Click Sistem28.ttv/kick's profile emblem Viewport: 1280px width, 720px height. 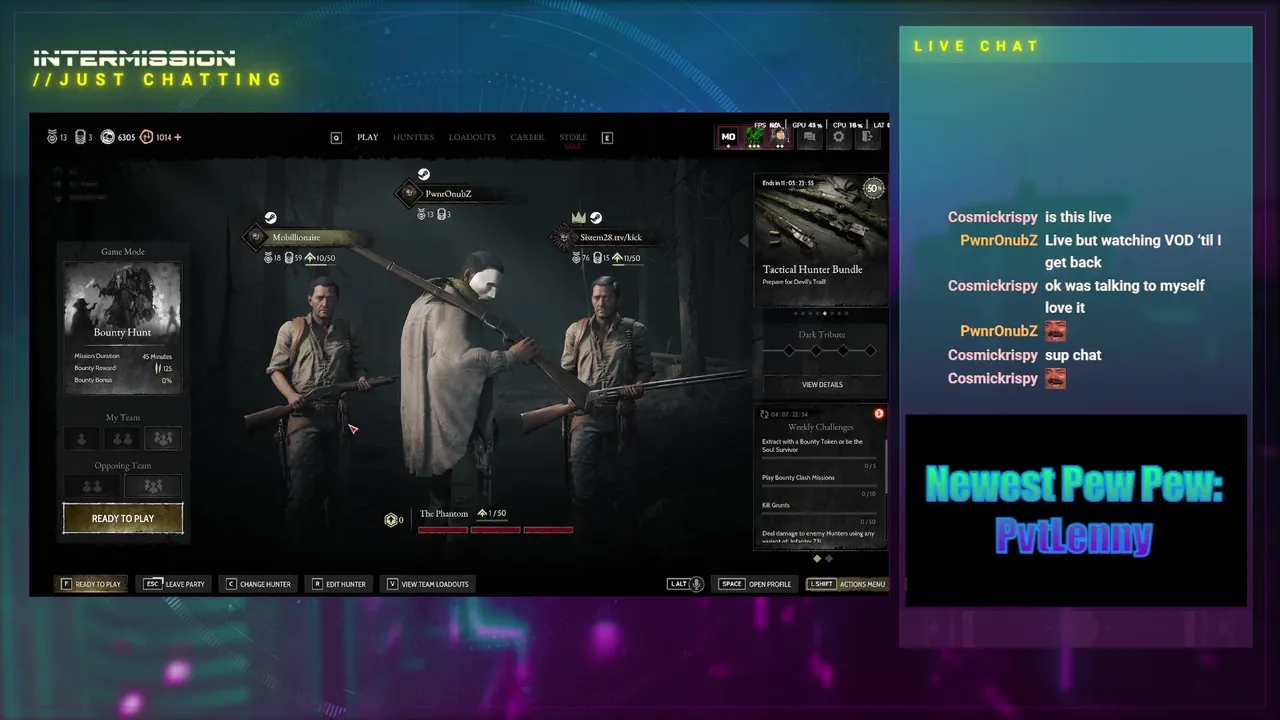coord(564,237)
